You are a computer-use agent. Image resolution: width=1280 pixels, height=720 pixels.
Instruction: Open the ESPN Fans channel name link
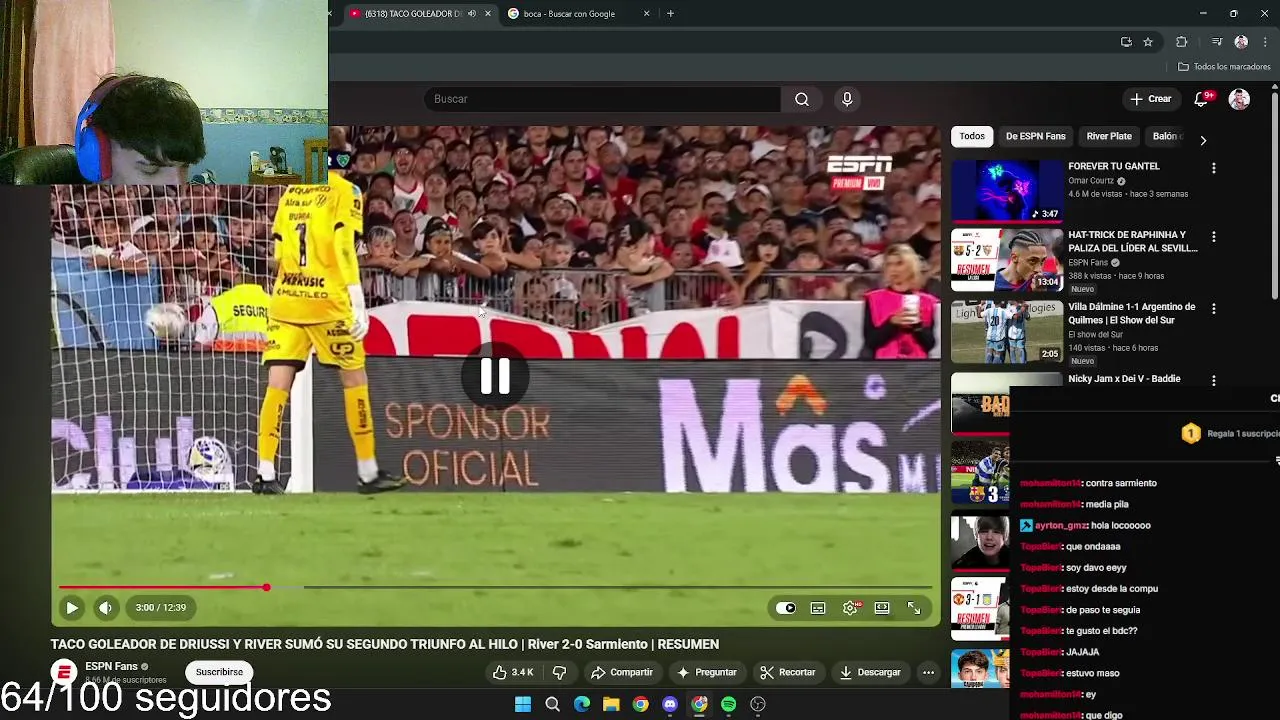[x=111, y=666]
